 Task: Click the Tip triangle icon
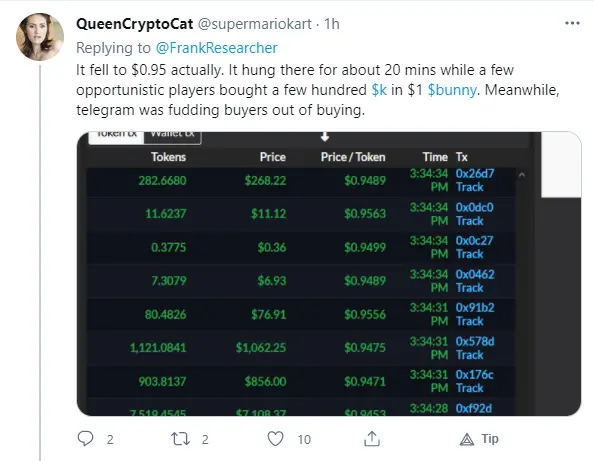coord(467,439)
